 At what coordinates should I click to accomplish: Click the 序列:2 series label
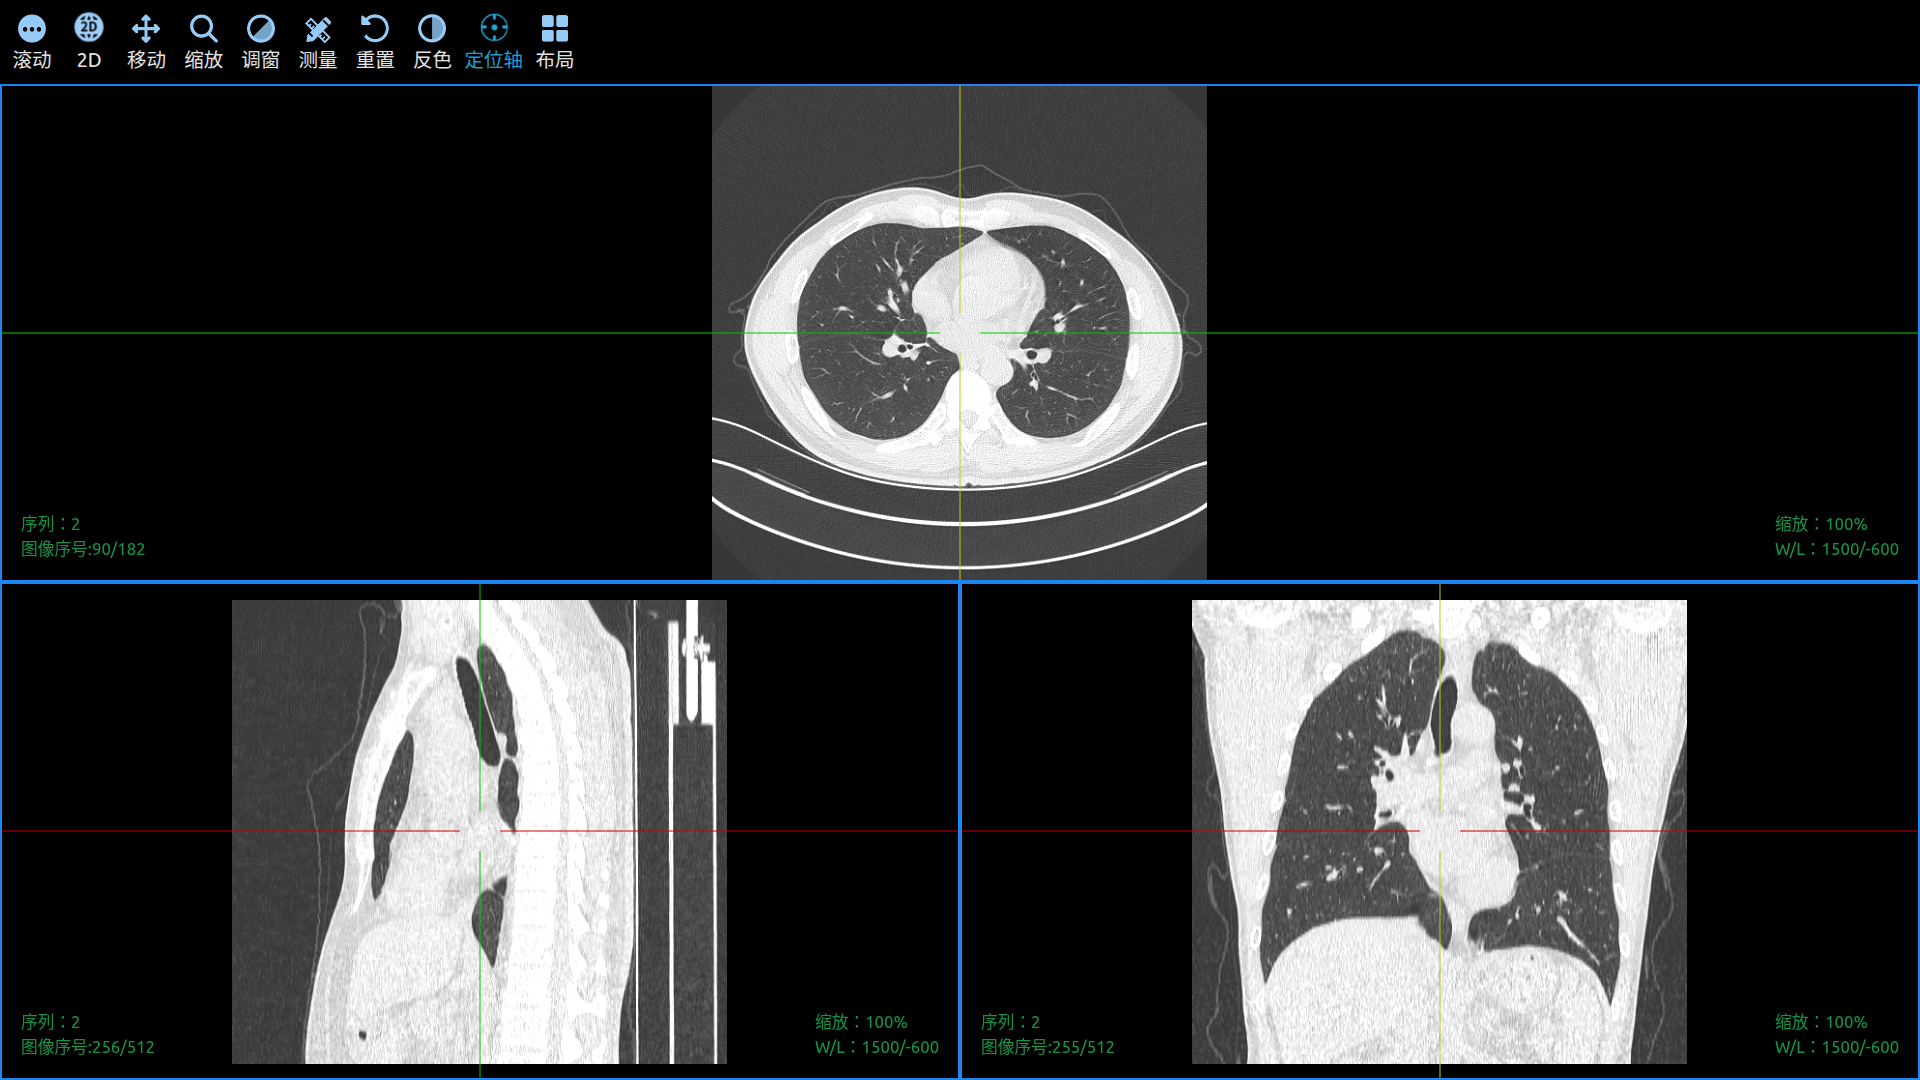(50, 522)
